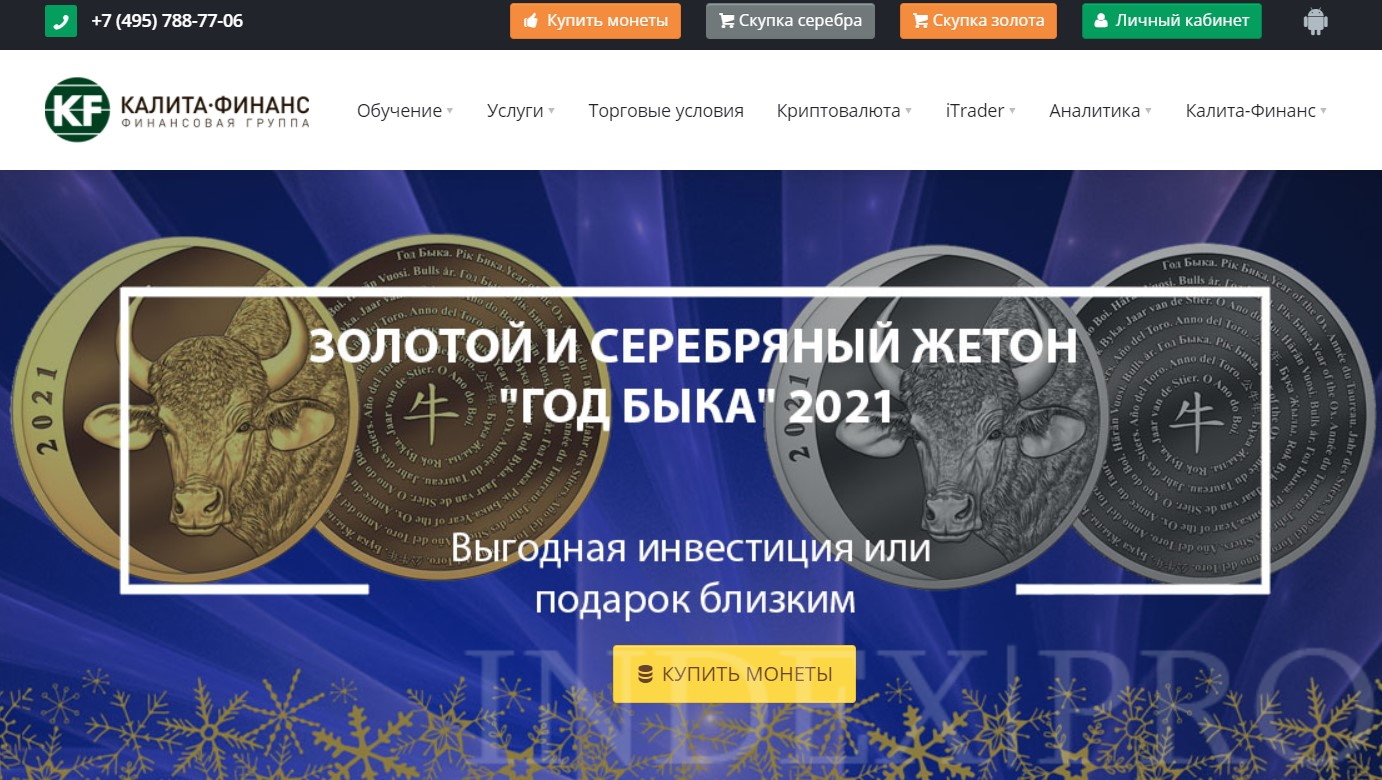Open the Android app icon link
This screenshot has height=780, width=1382.
(1316, 21)
